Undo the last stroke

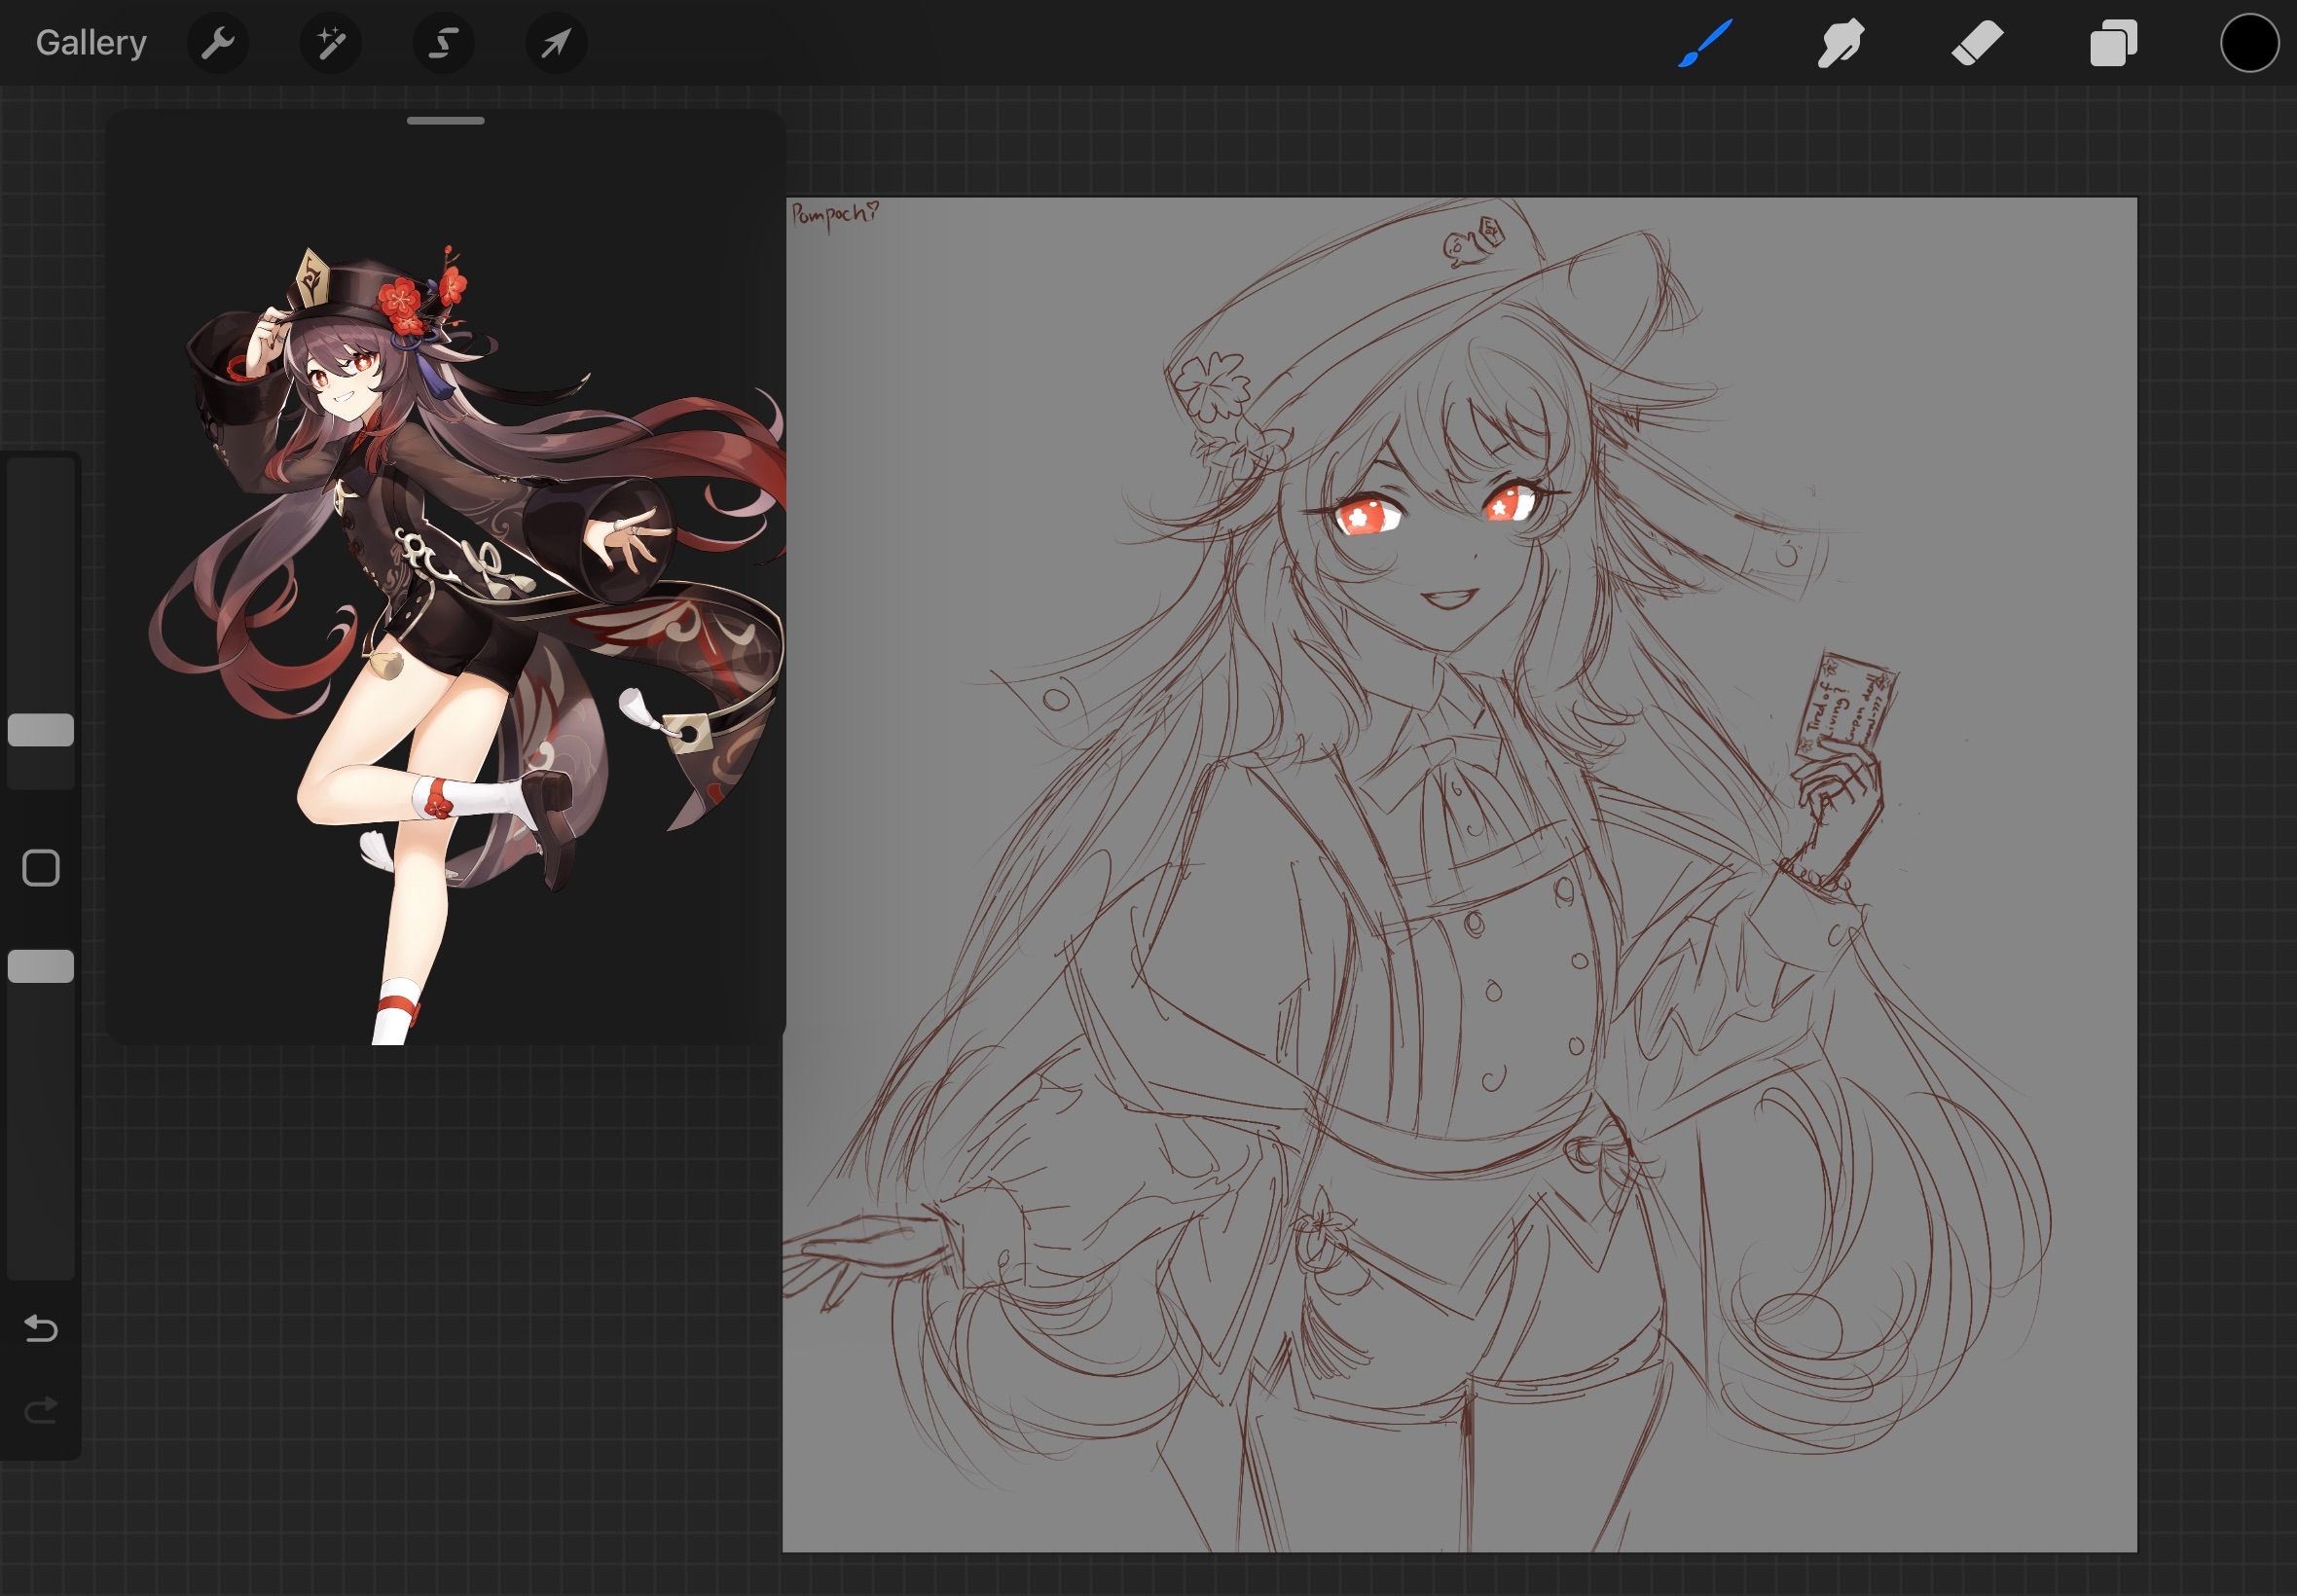click(x=41, y=1328)
